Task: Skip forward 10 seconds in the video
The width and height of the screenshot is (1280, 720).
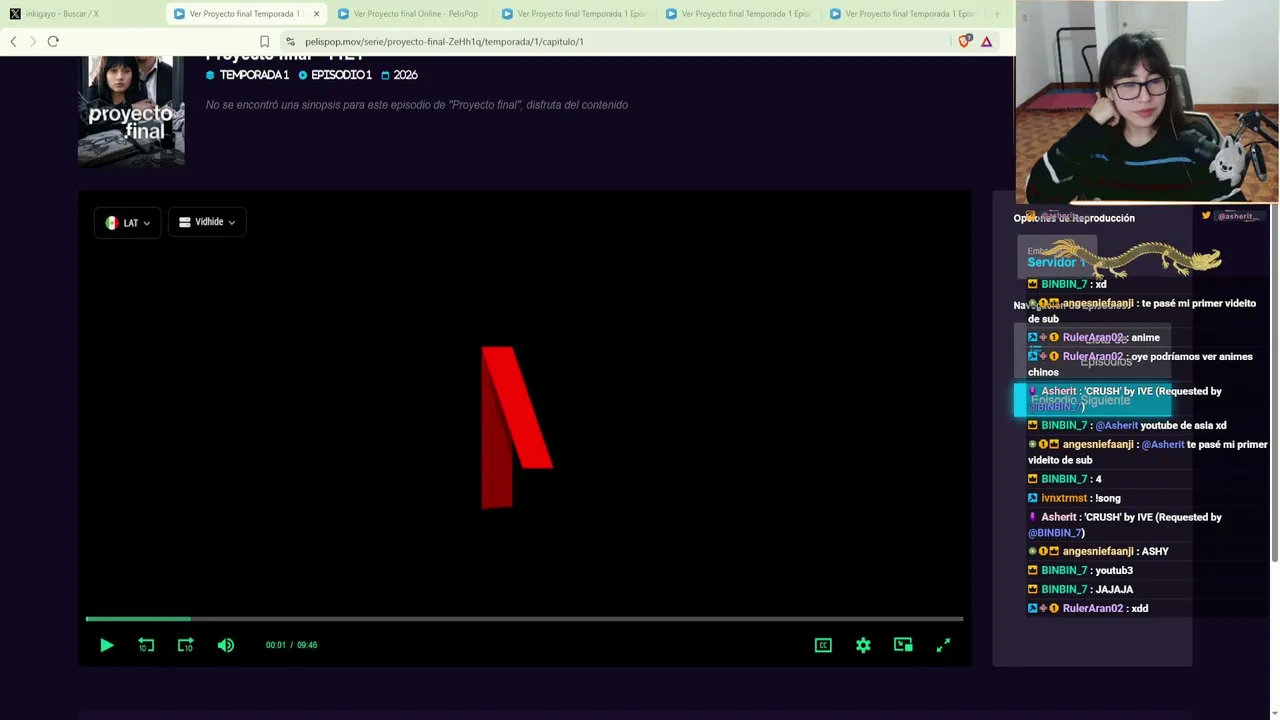Action: point(186,645)
